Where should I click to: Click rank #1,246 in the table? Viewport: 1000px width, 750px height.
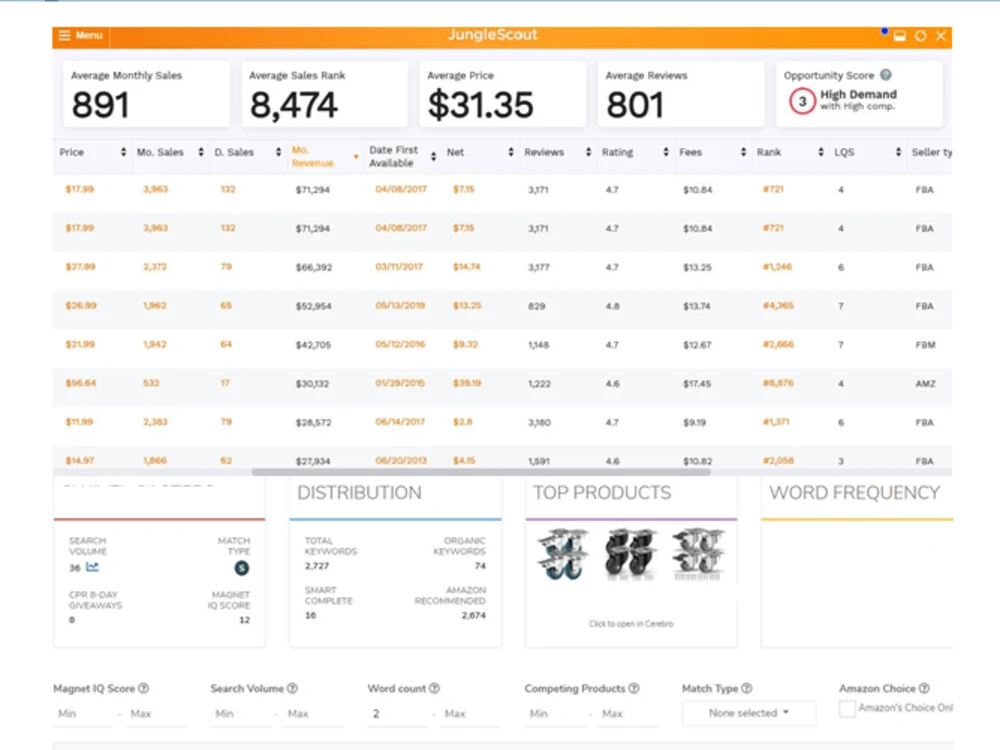click(777, 267)
